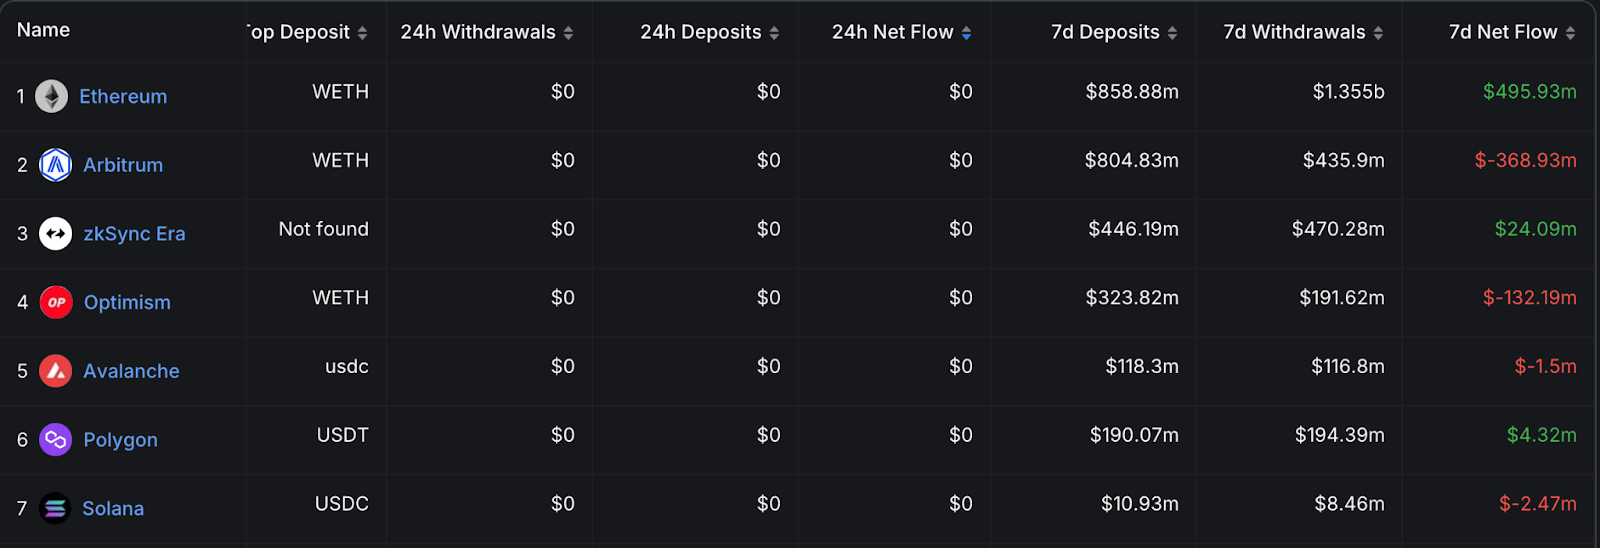
Task: Sort by 24h Net Flow arrows
Action: [966, 33]
